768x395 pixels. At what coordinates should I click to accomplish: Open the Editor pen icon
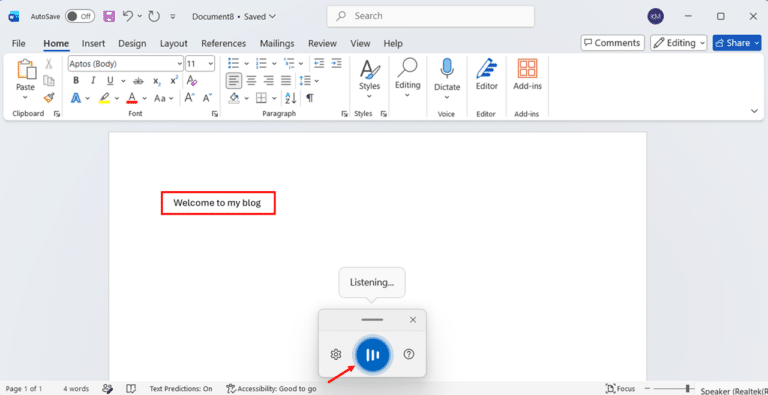(x=486, y=69)
